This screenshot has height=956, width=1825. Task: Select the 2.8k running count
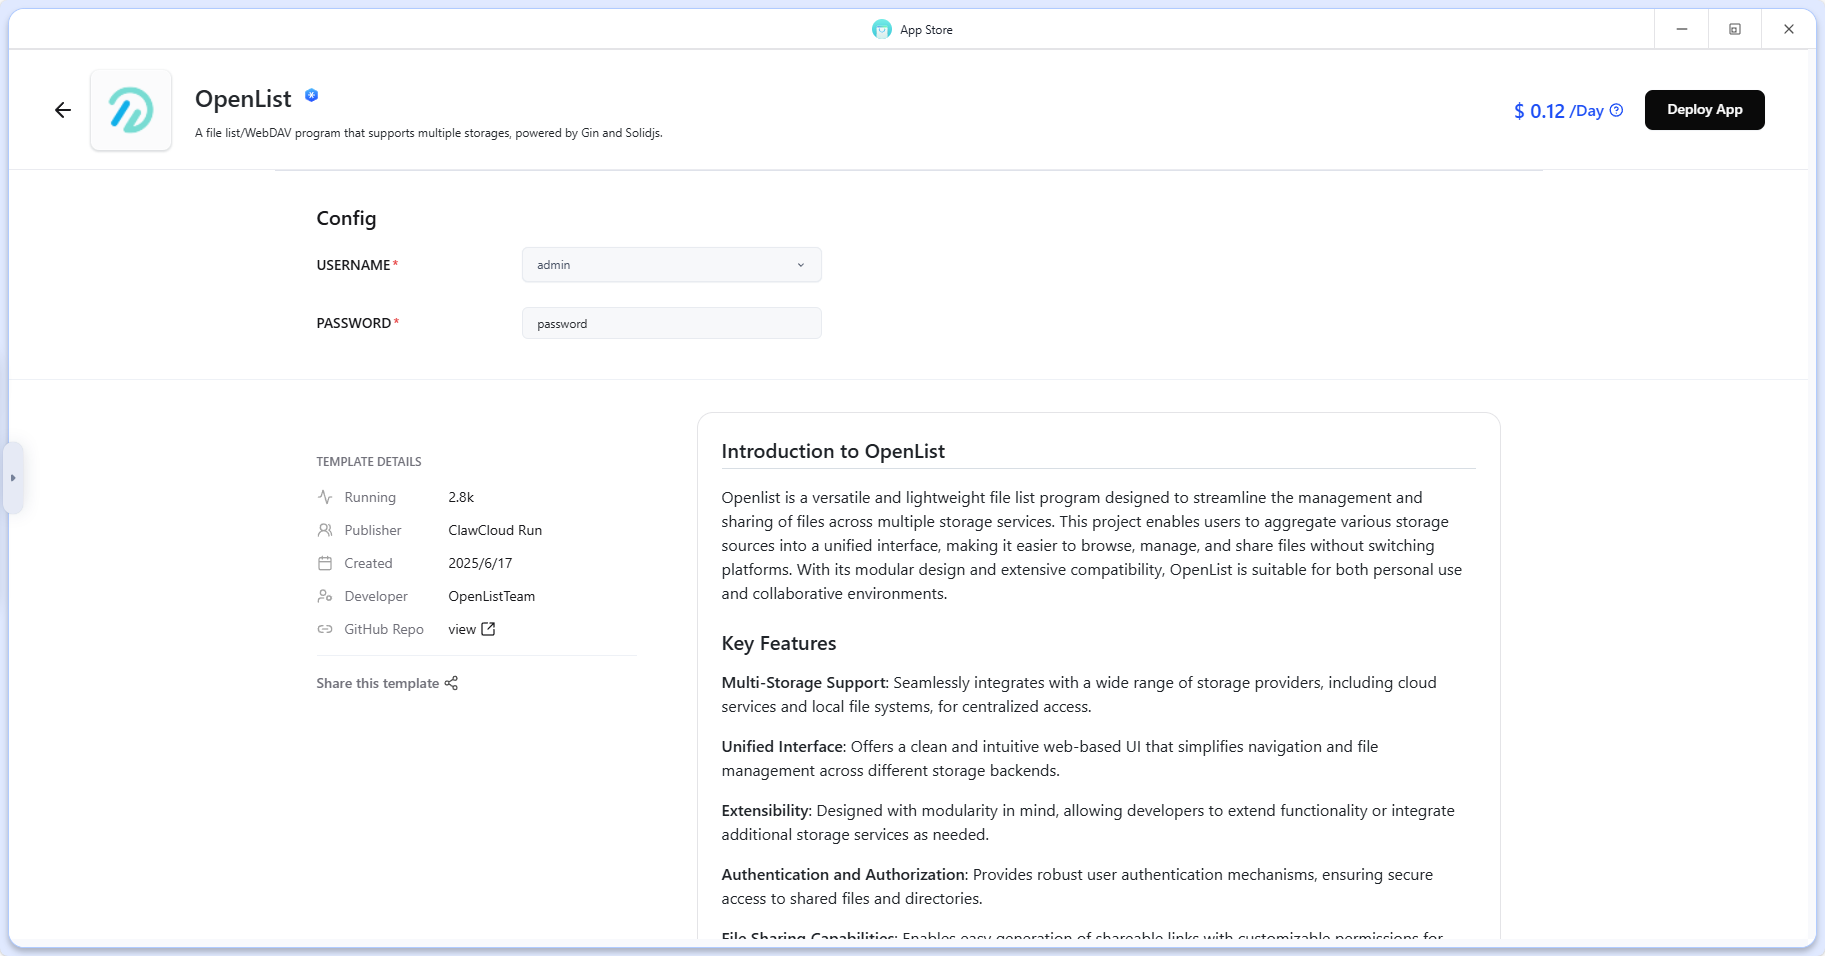click(461, 497)
